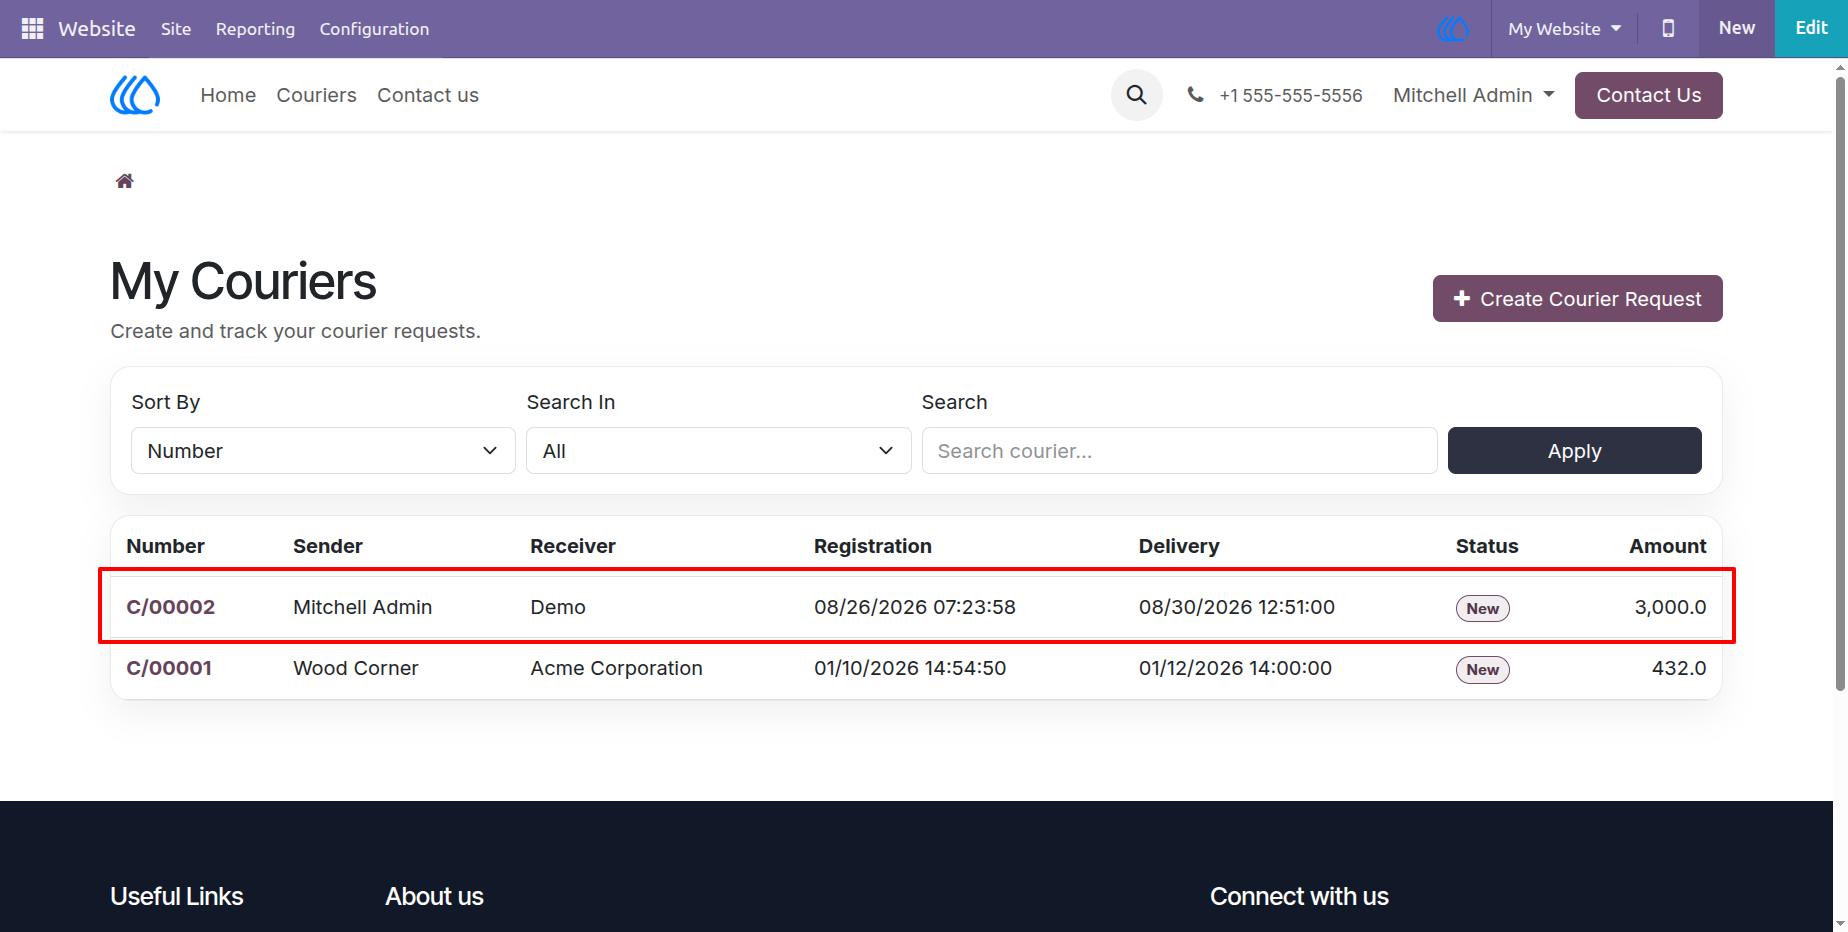Screen dimensions: 1848x932
Task: Open the Reporting menu
Action: [x=255, y=29]
